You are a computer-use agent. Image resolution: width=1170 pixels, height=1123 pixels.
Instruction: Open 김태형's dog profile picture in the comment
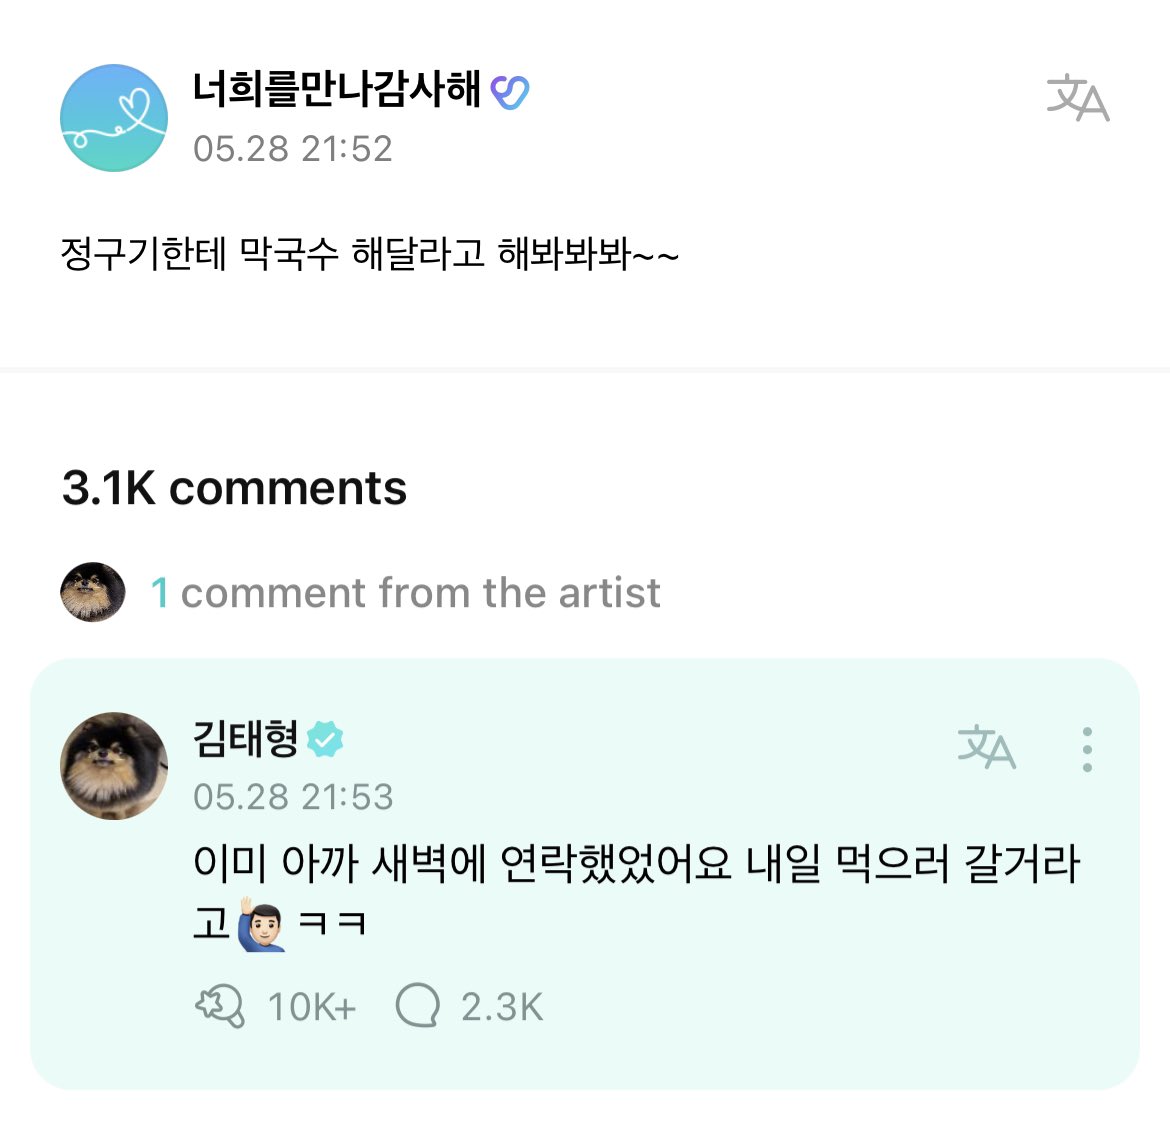click(113, 766)
